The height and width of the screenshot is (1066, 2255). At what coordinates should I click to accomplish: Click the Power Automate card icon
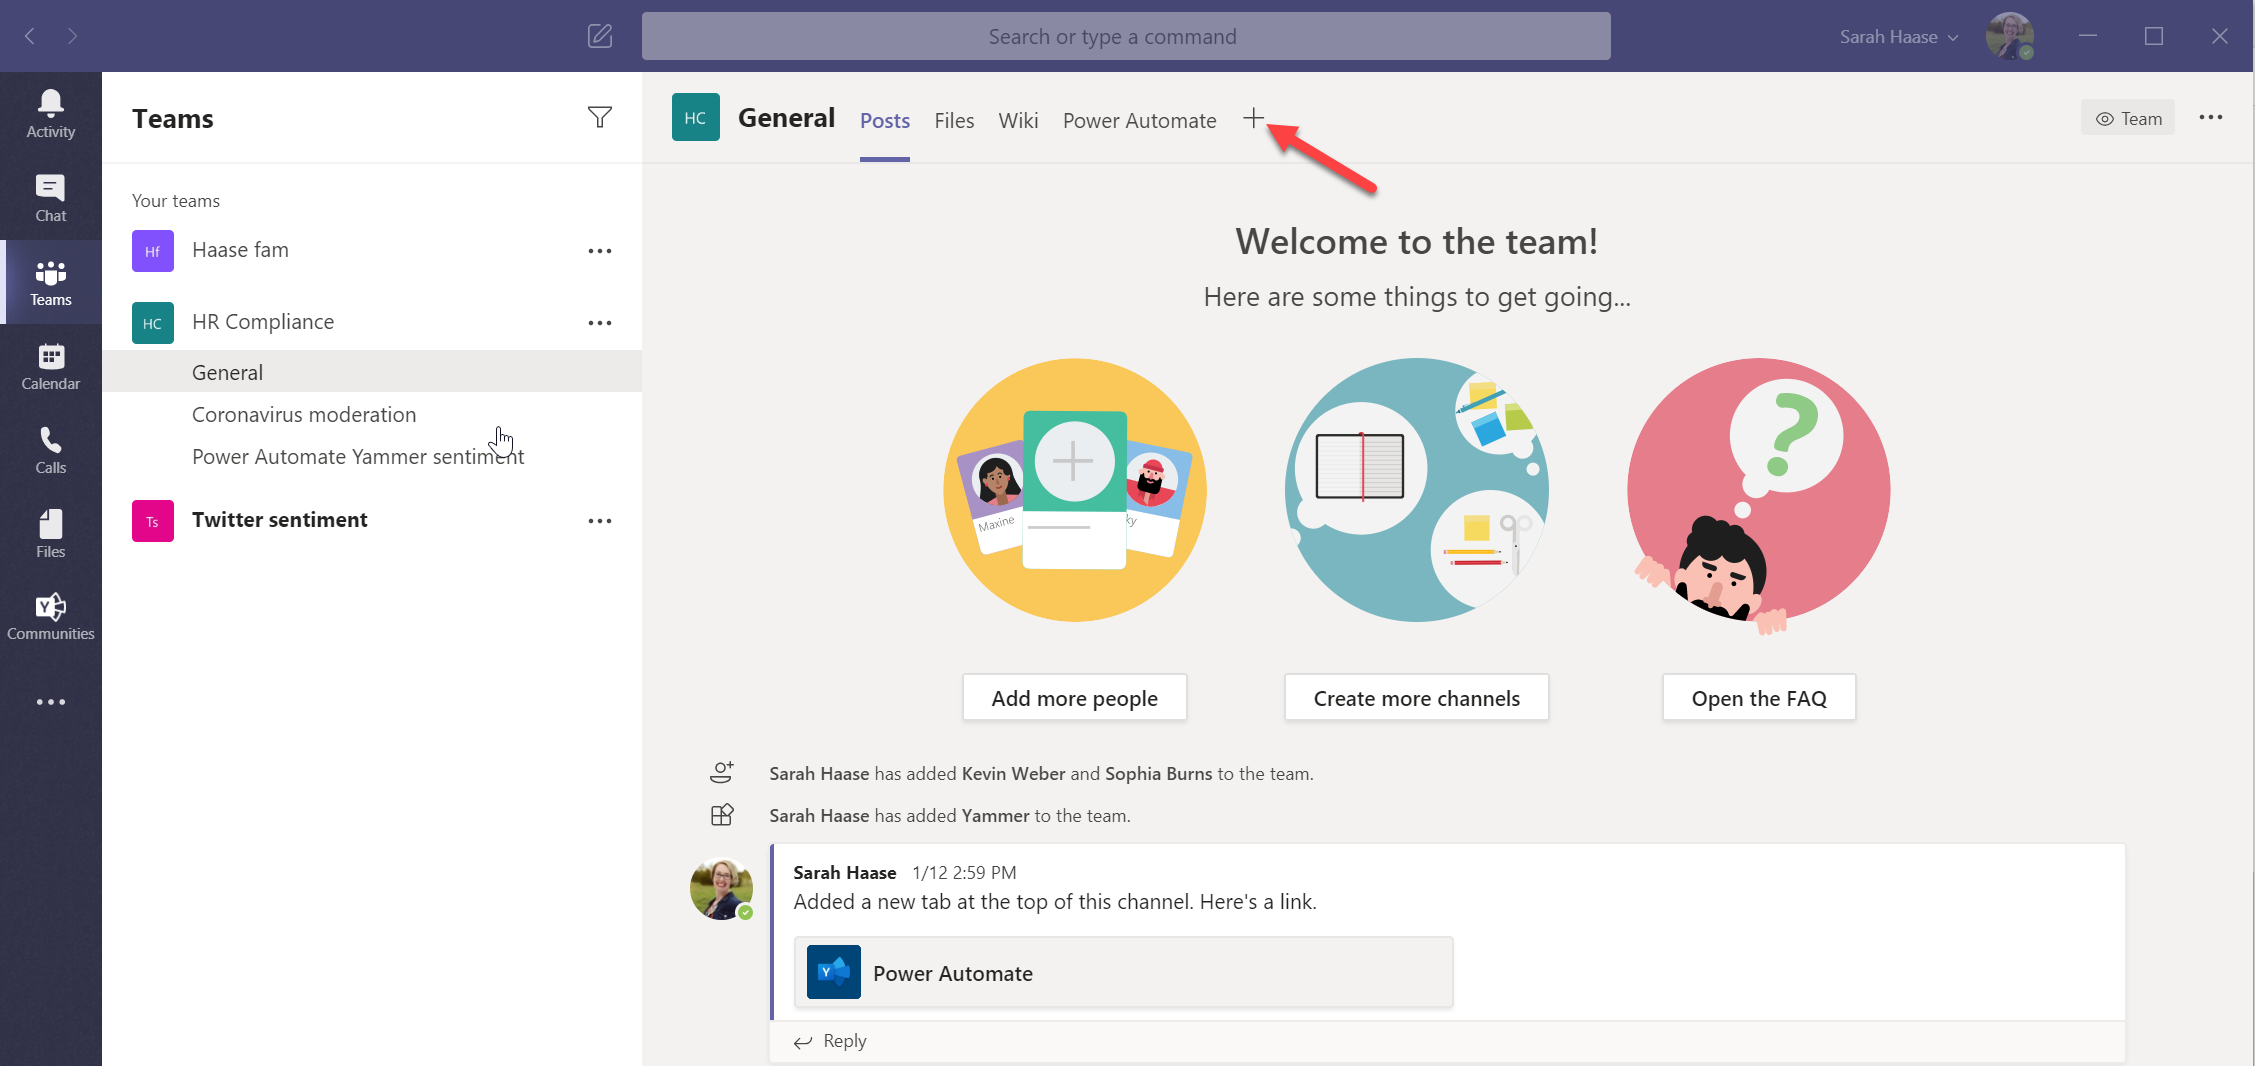(x=832, y=971)
